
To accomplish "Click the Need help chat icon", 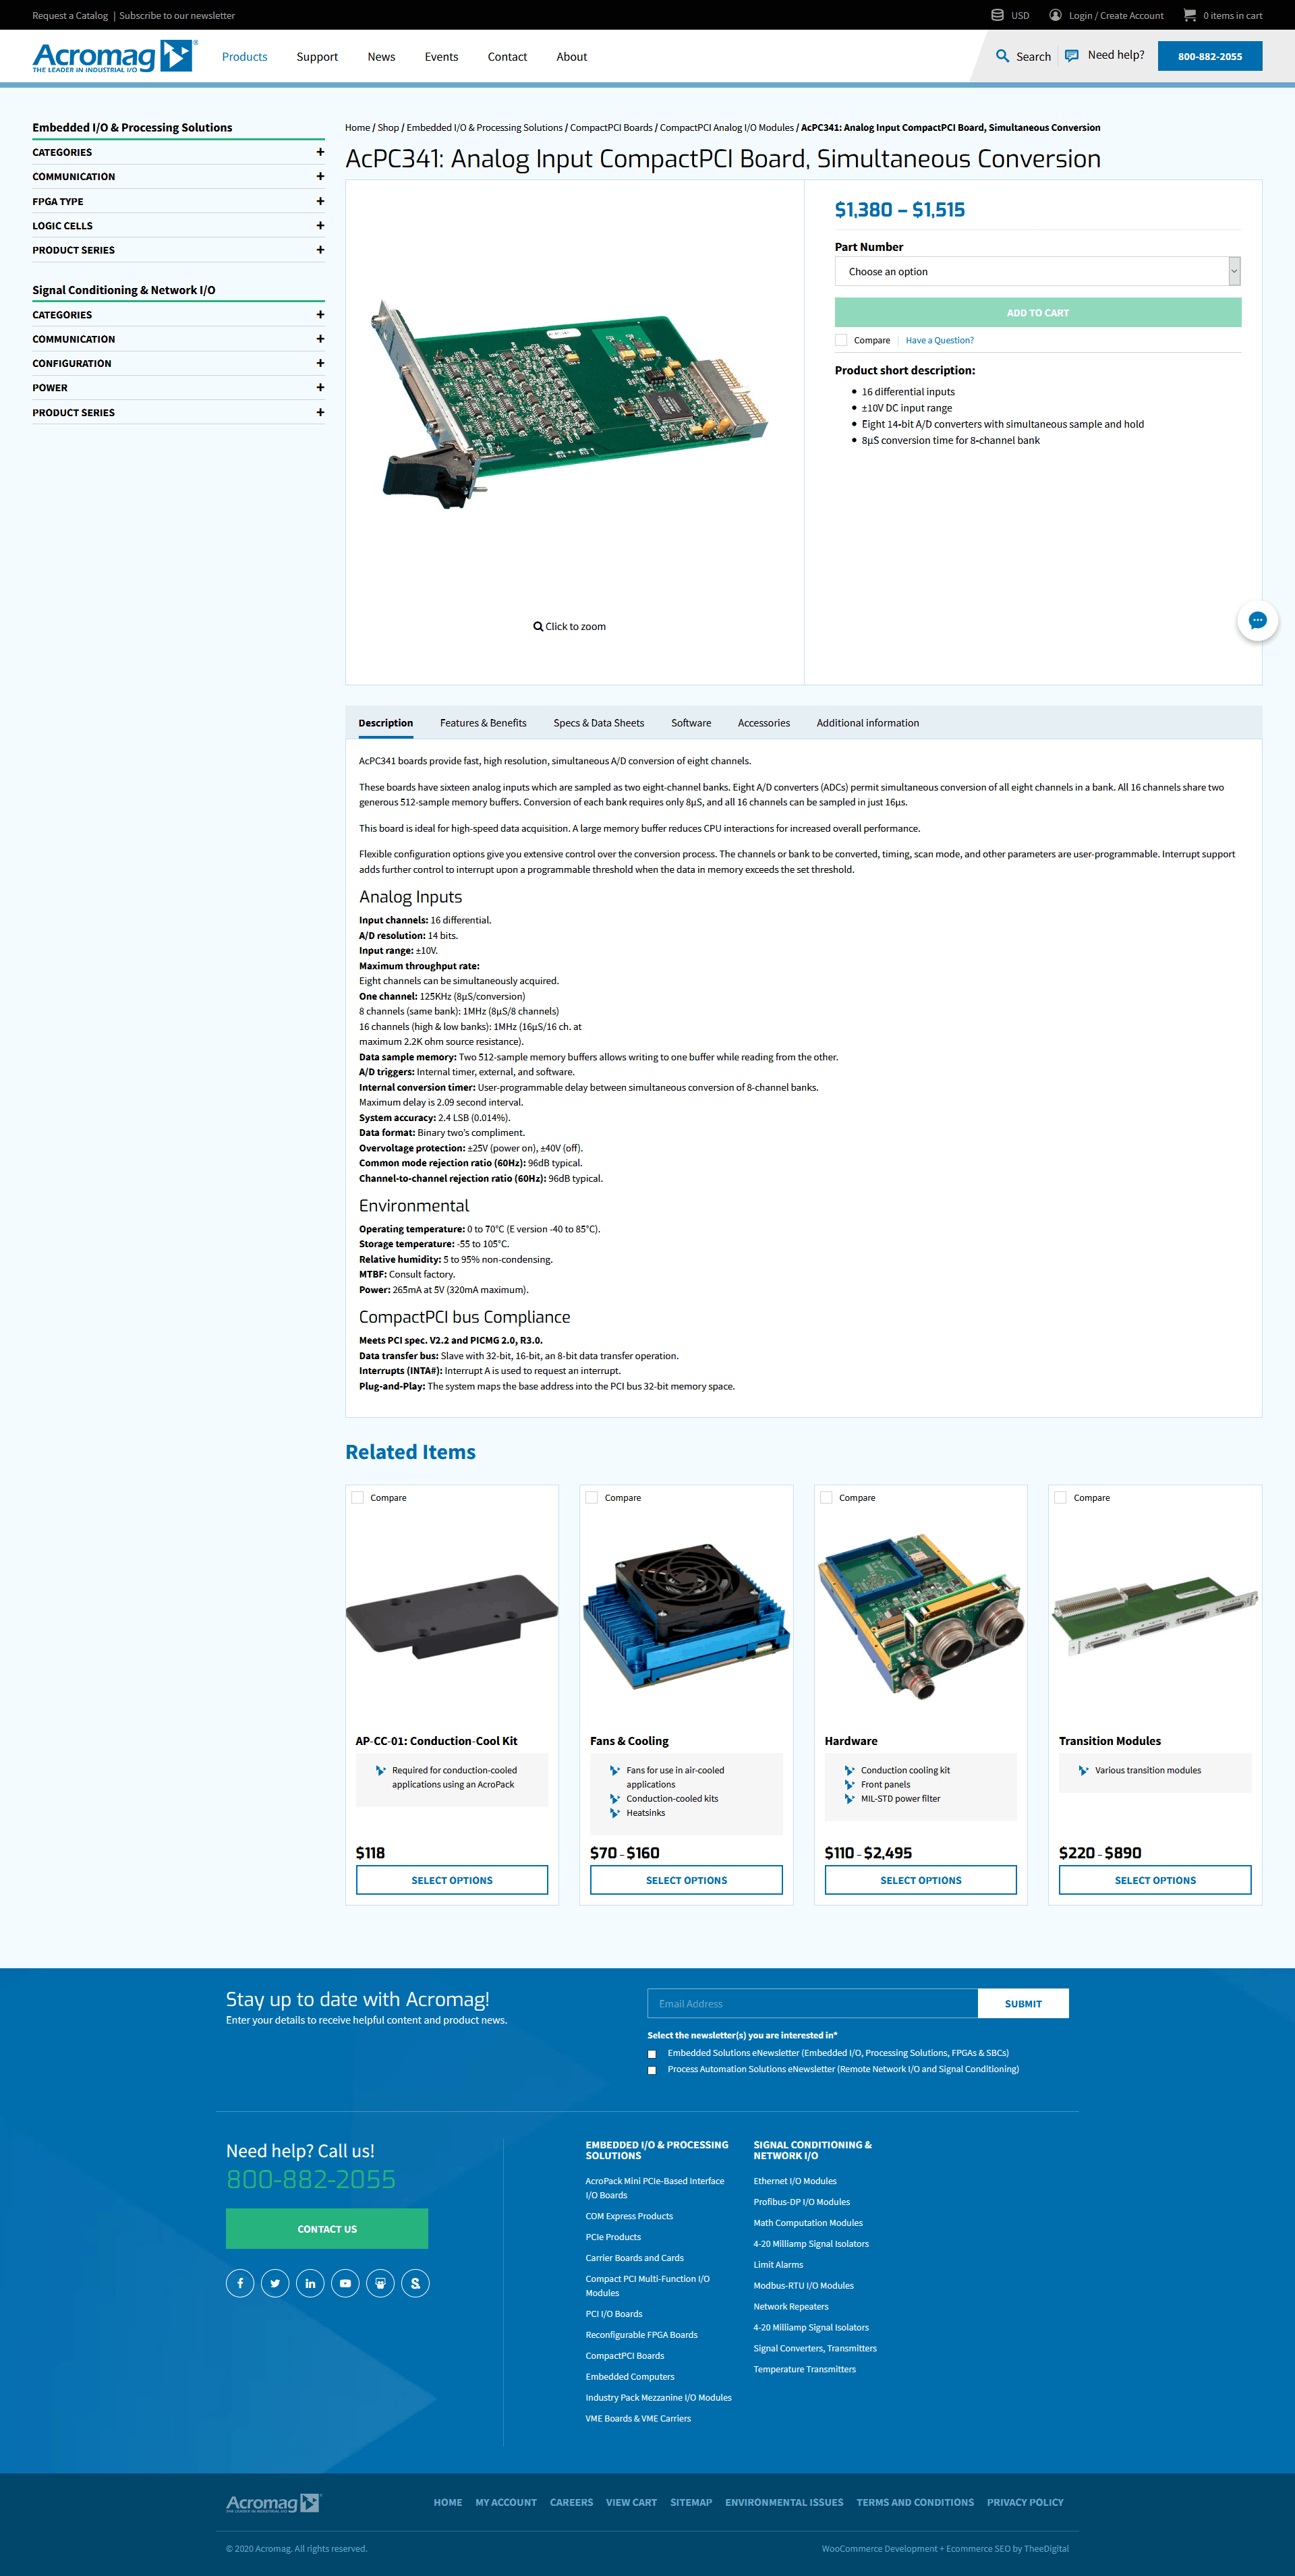I will click(1072, 56).
